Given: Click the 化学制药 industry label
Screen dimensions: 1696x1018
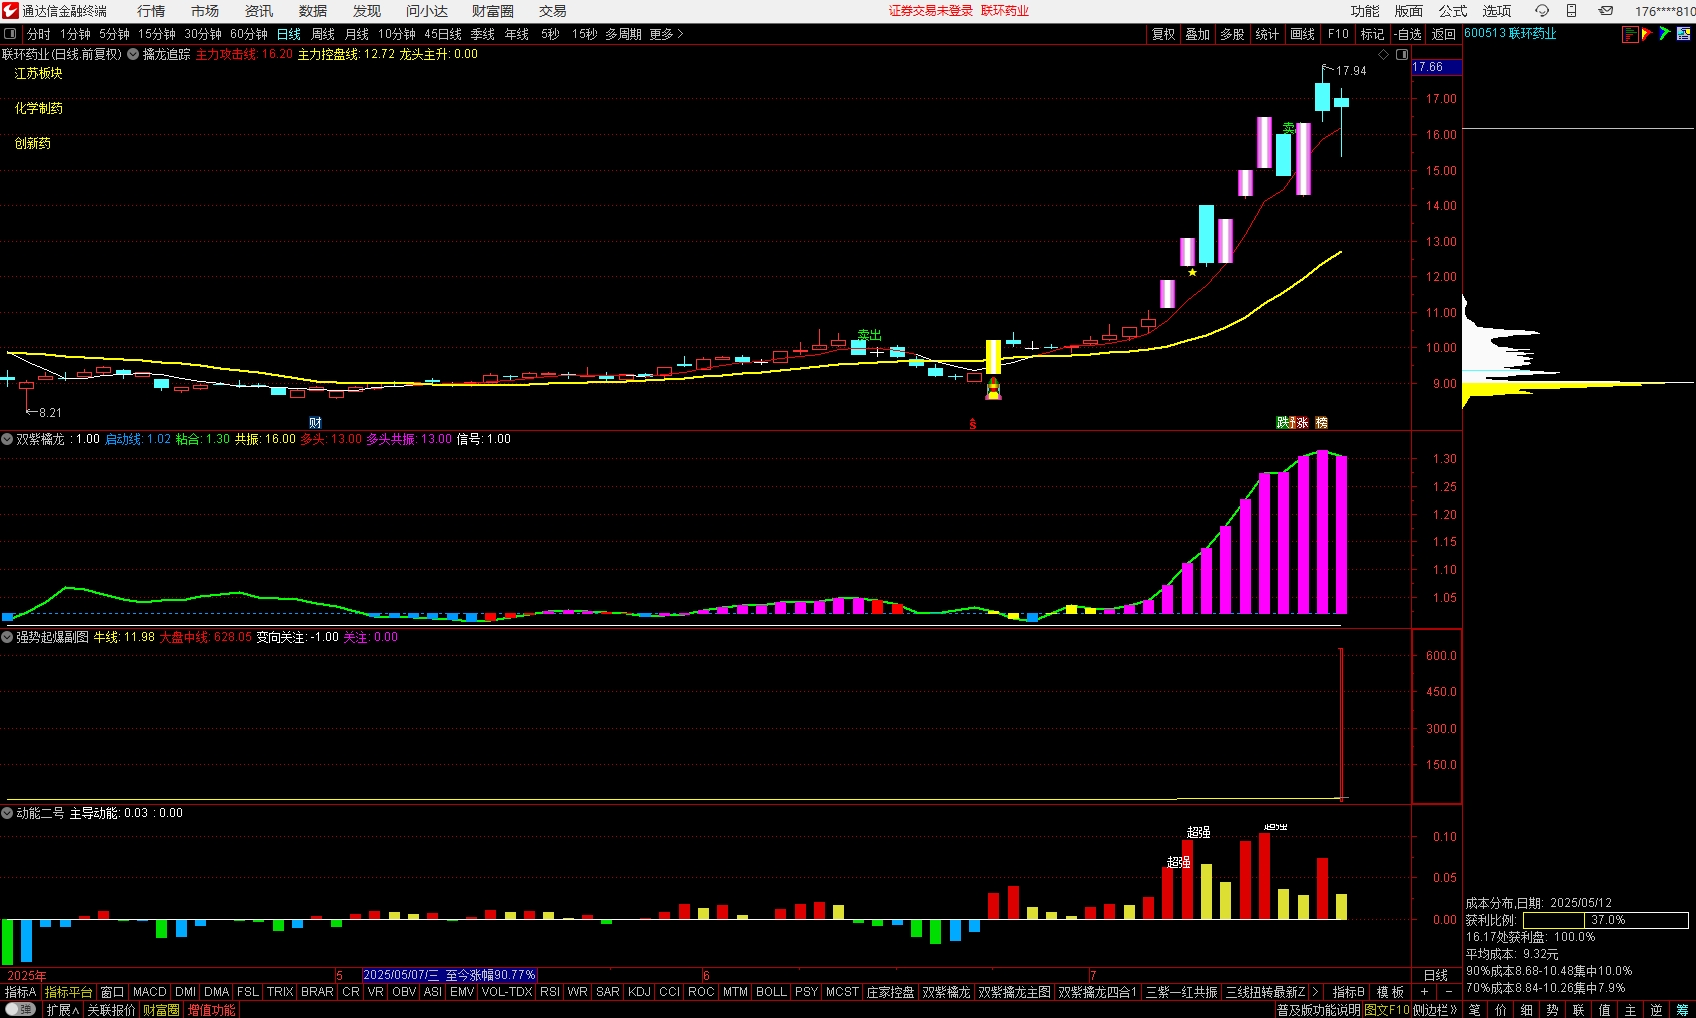Looking at the screenshot, I should pyautogui.click(x=38, y=108).
